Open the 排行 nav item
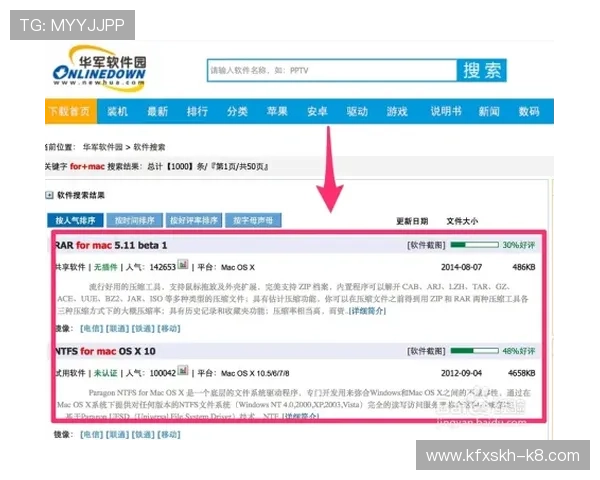Image resolution: width=600 pixels, height=480 pixels. [197, 111]
